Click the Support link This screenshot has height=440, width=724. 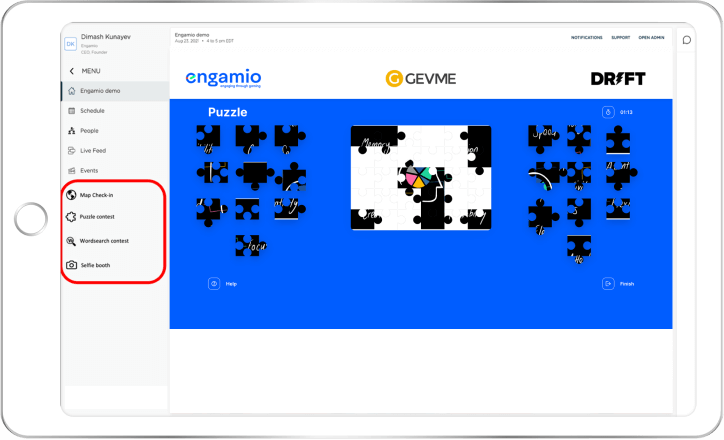pos(620,38)
